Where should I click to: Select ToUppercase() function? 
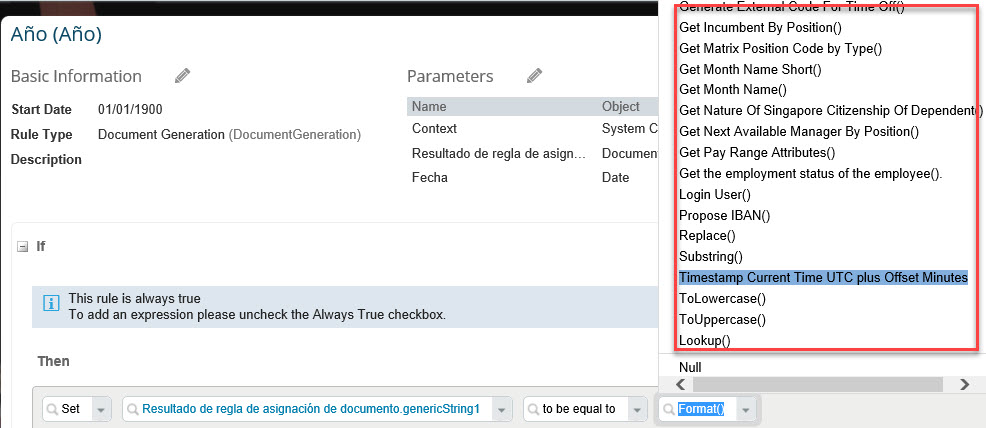tap(723, 319)
